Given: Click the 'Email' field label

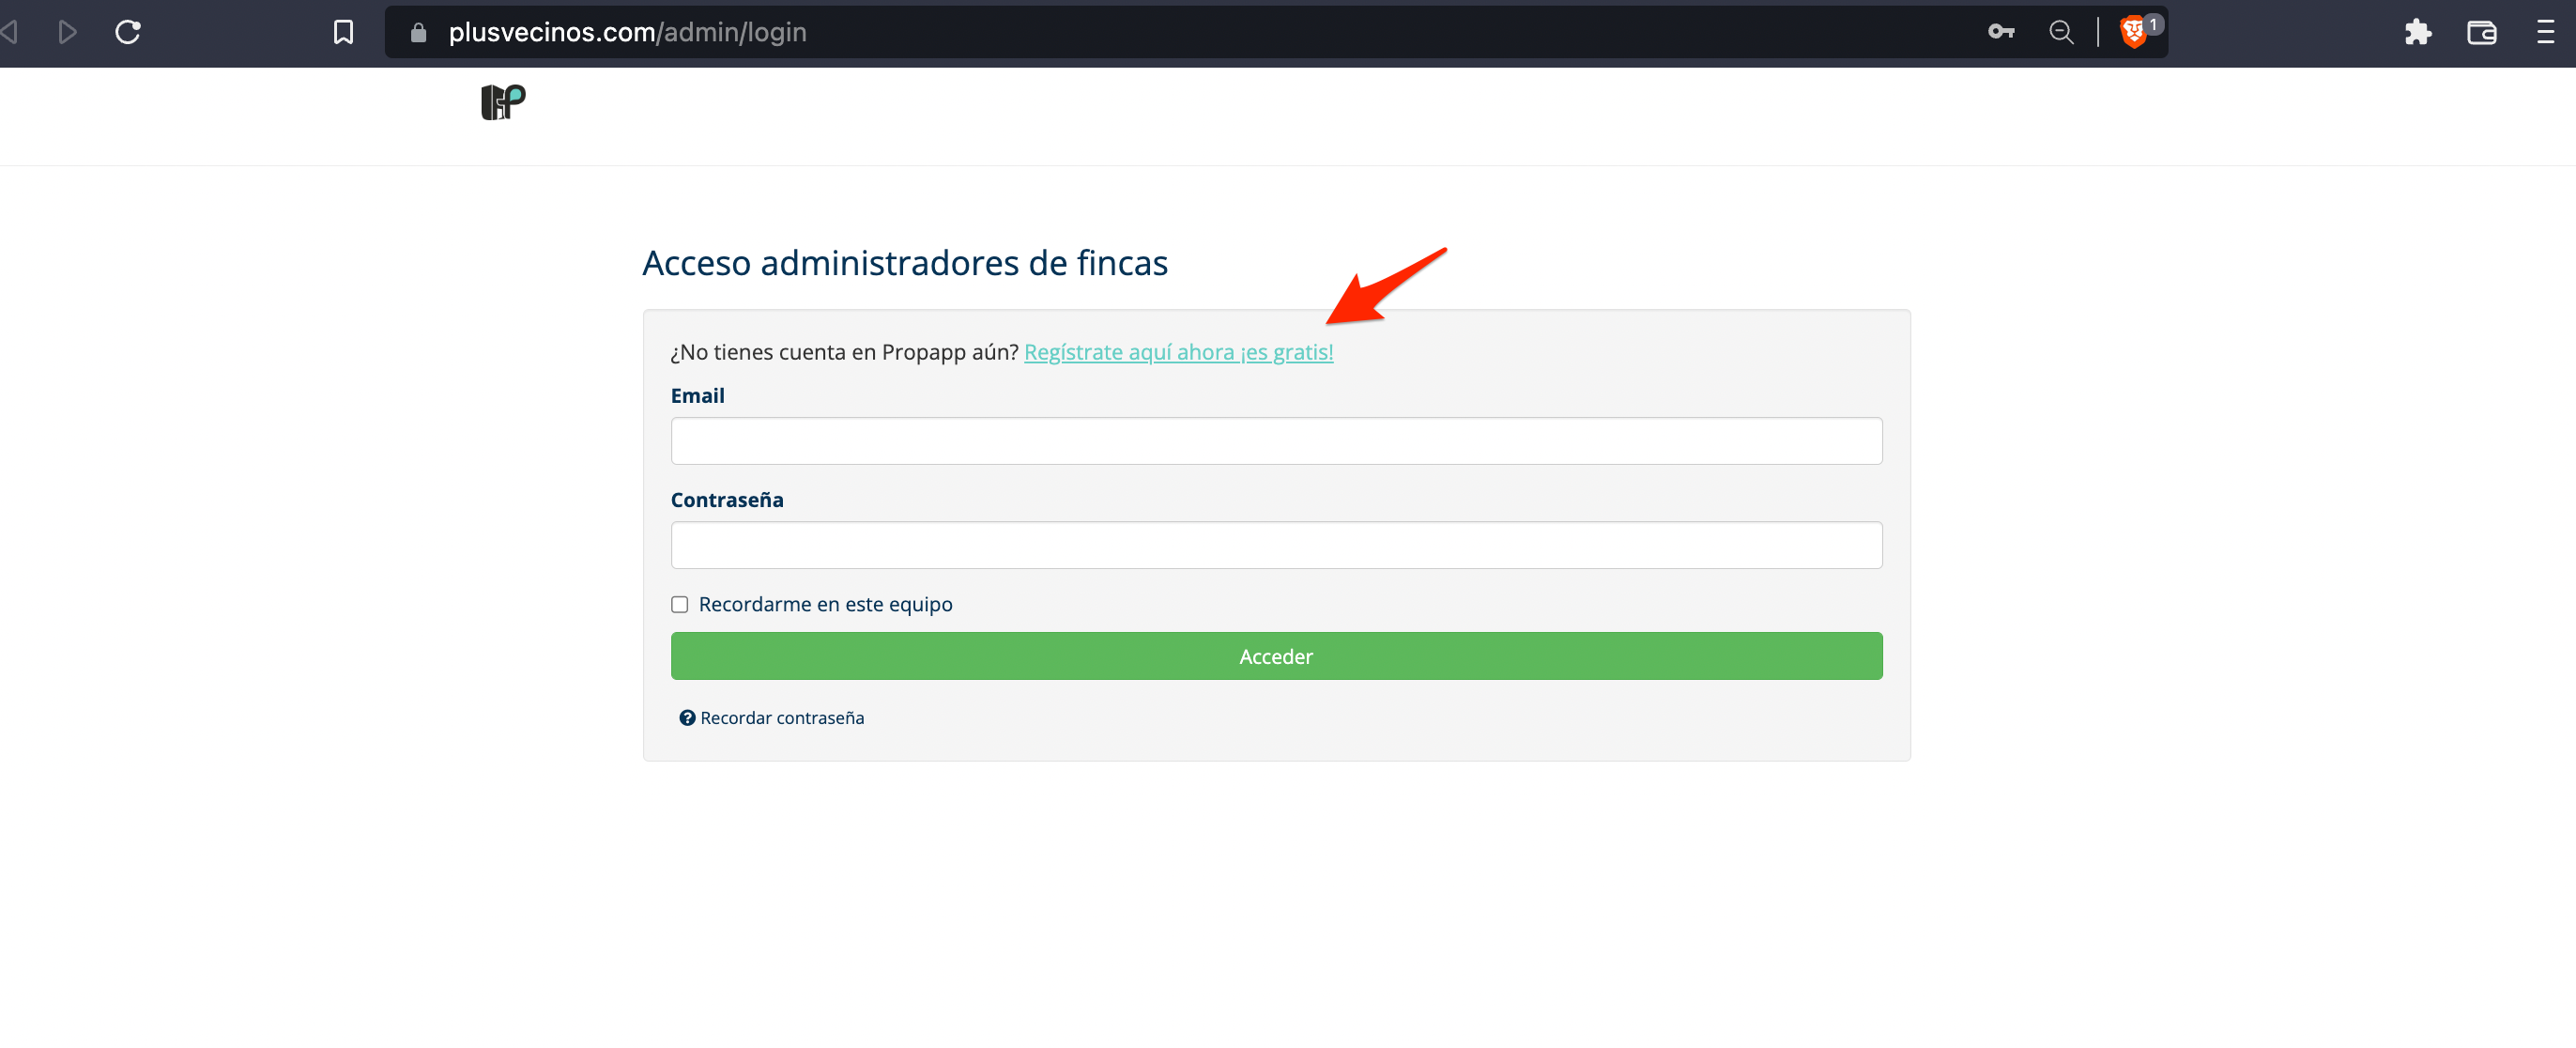Looking at the screenshot, I should tap(697, 396).
